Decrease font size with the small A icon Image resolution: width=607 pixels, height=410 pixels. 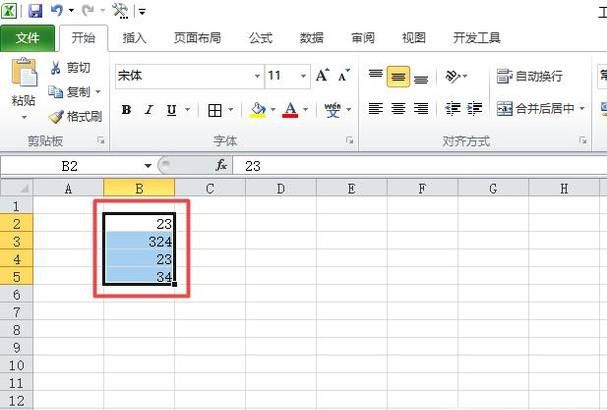pos(343,75)
